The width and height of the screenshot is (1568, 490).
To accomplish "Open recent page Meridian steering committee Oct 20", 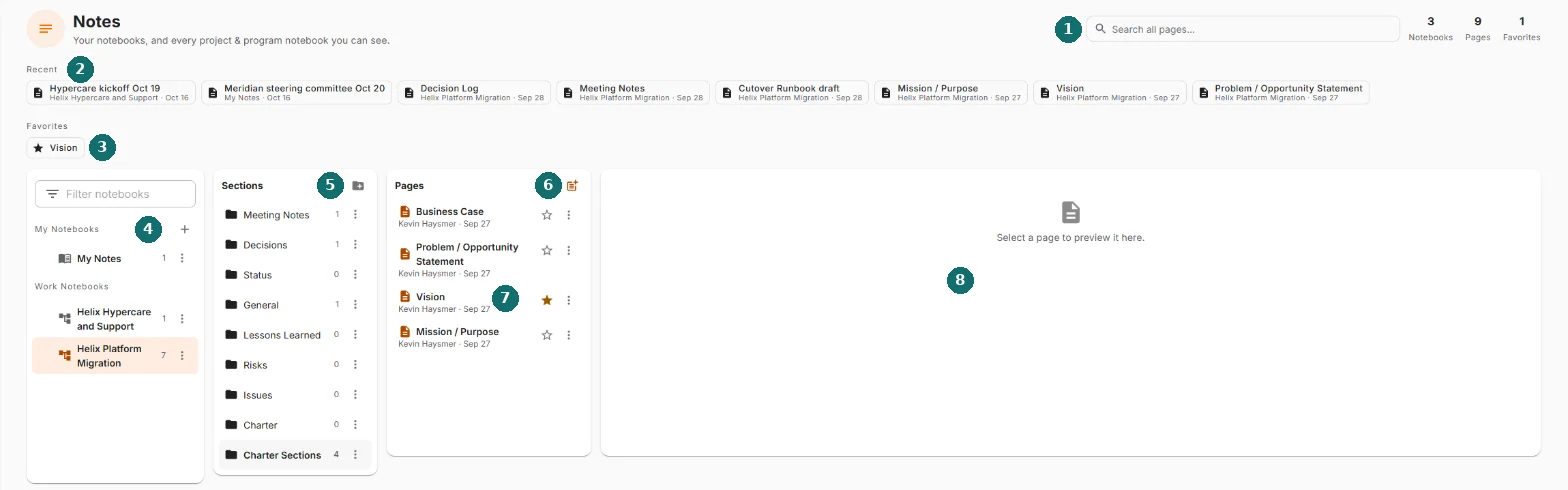I will click(x=296, y=92).
